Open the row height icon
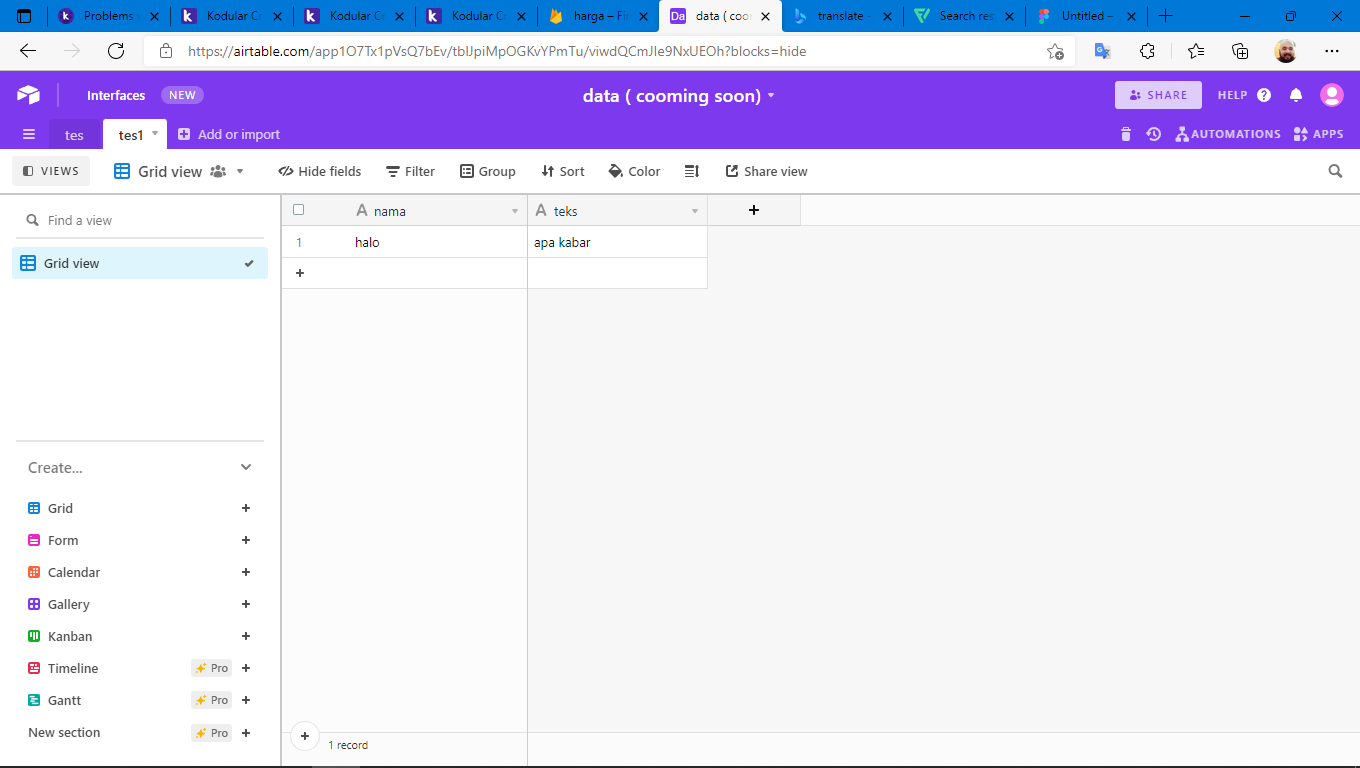The width and height of the screenshot is (1360, 768). pos(691,171)
